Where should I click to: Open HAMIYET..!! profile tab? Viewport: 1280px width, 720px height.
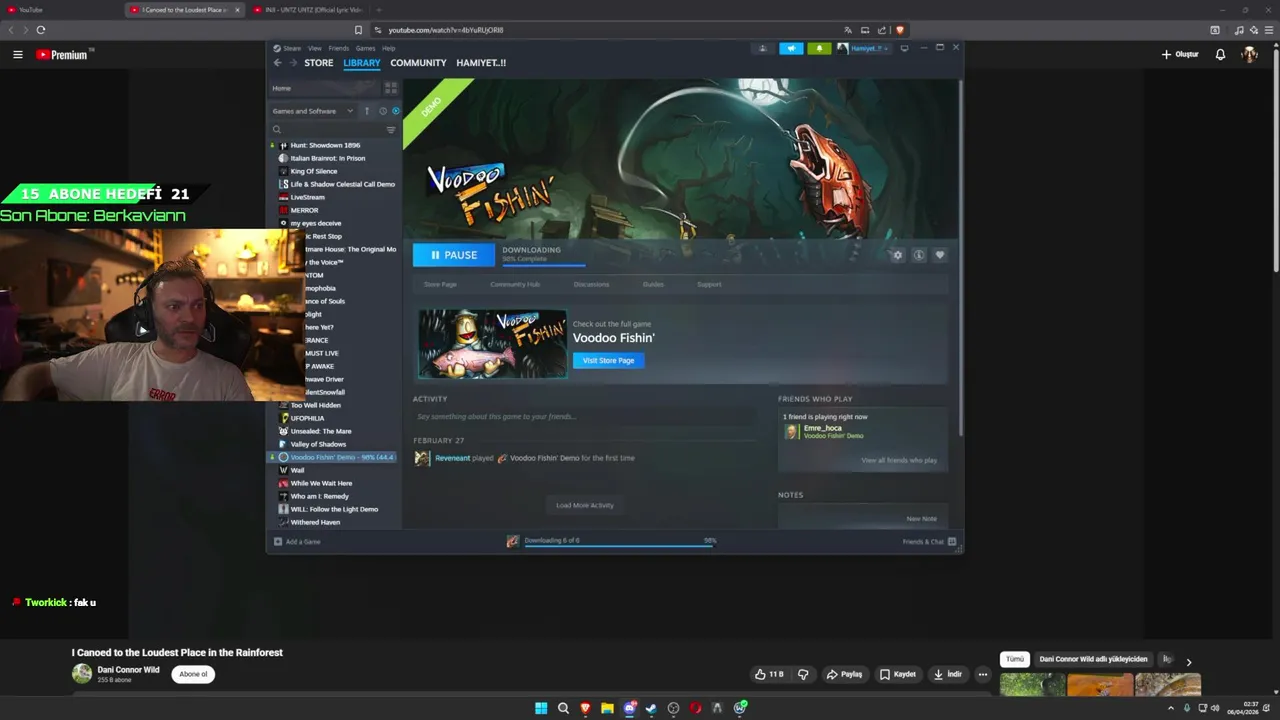(481, 63)
